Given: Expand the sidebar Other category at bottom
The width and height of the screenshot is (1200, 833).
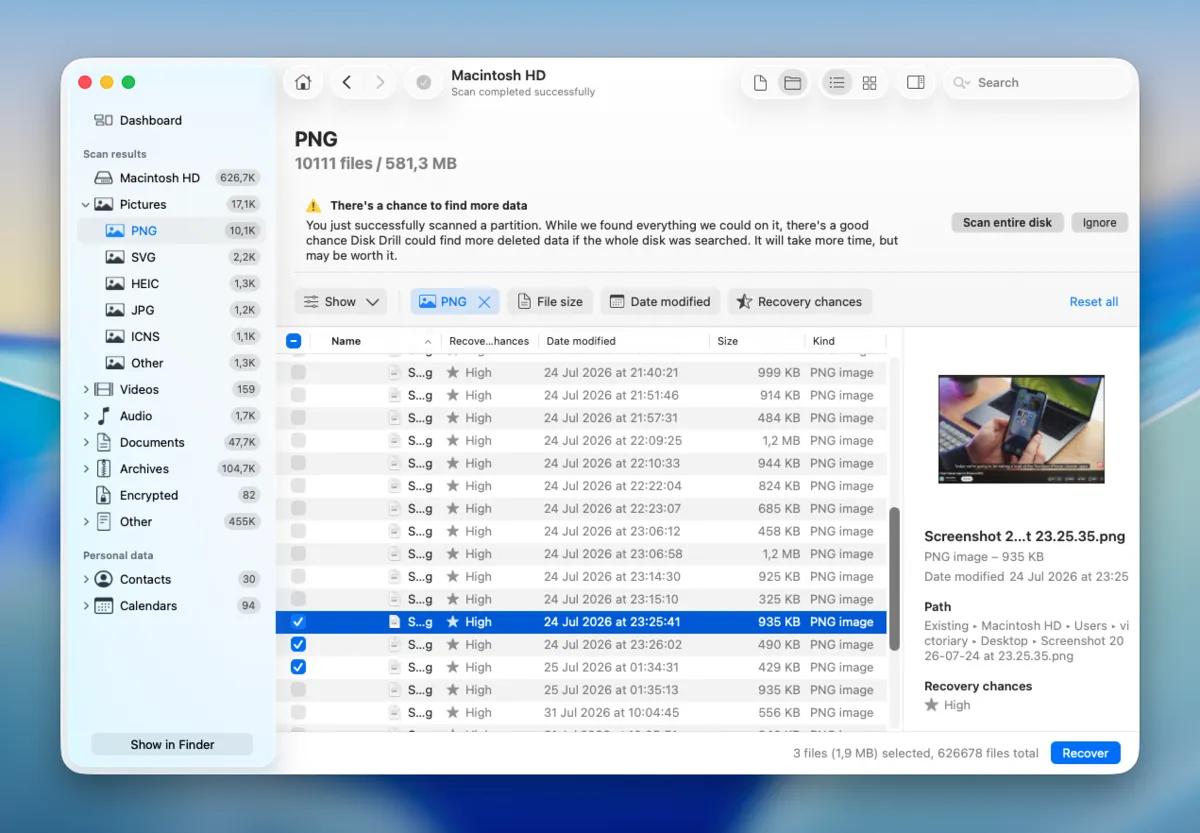Looking at the screenshot, I should pyautogui.click(x=86, y=522).
